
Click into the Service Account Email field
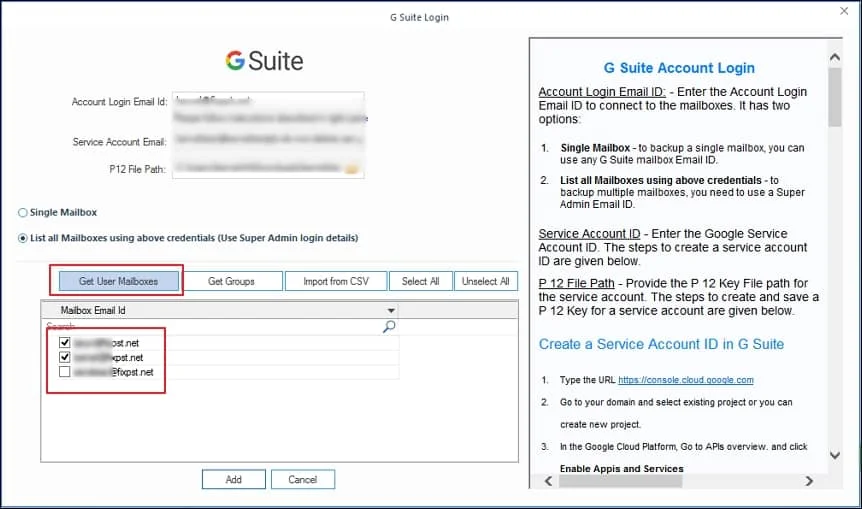pos(268,141)
